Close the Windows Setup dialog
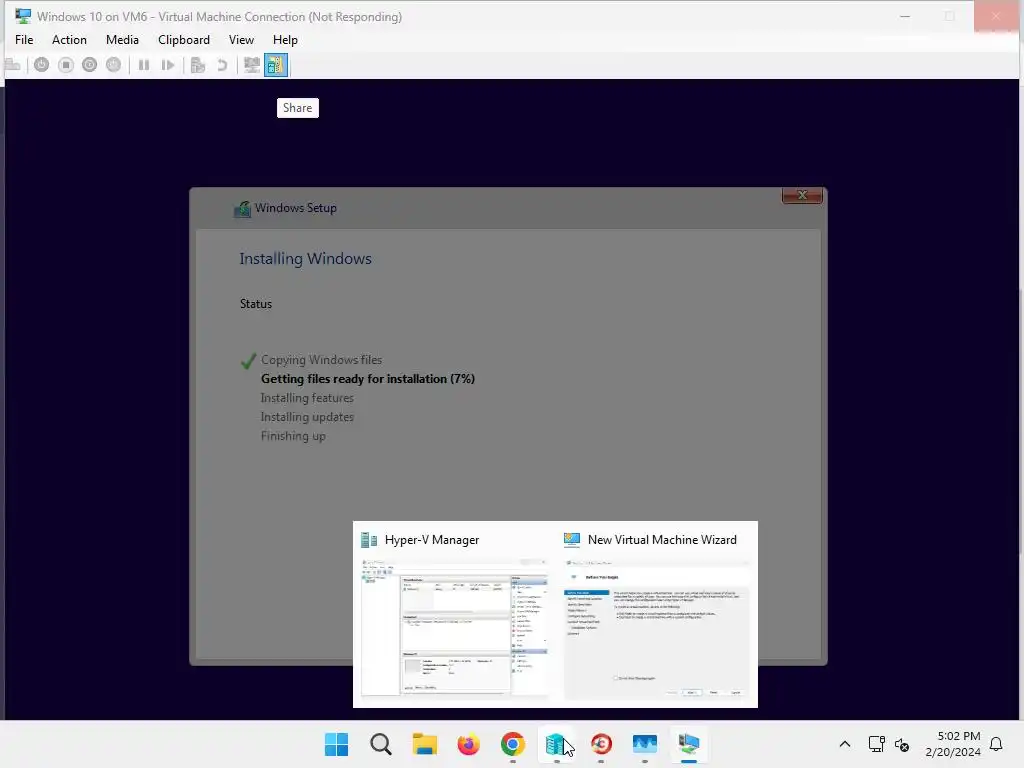 tap(802, 195)
